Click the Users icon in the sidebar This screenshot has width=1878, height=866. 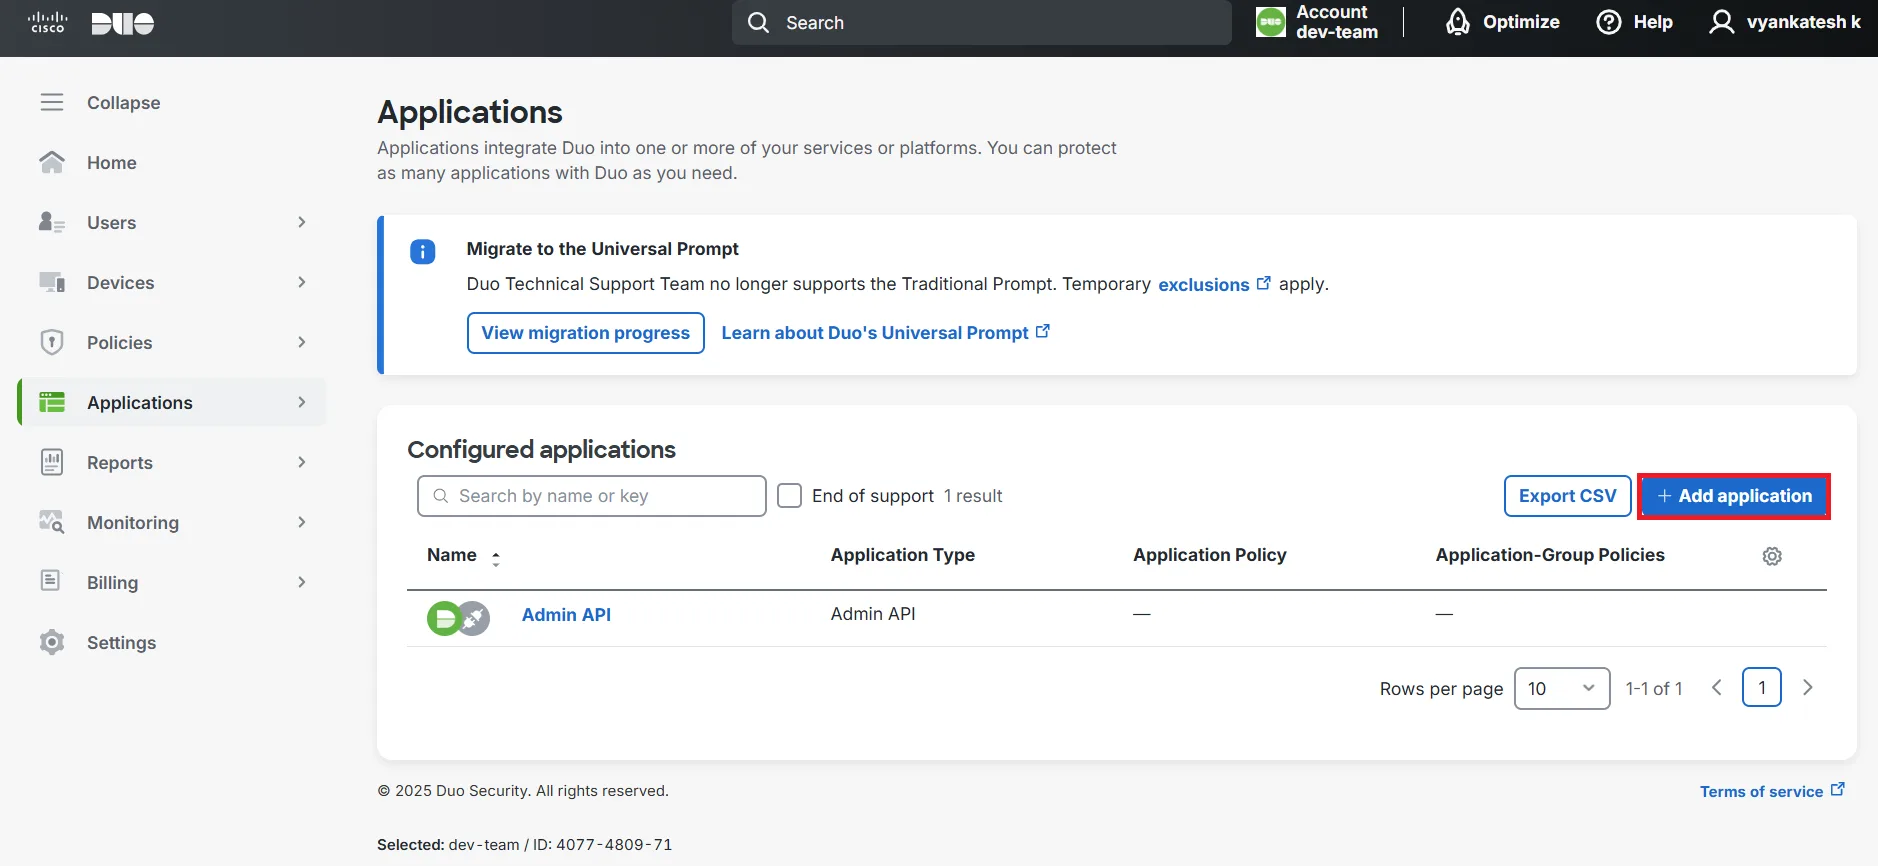52,222
